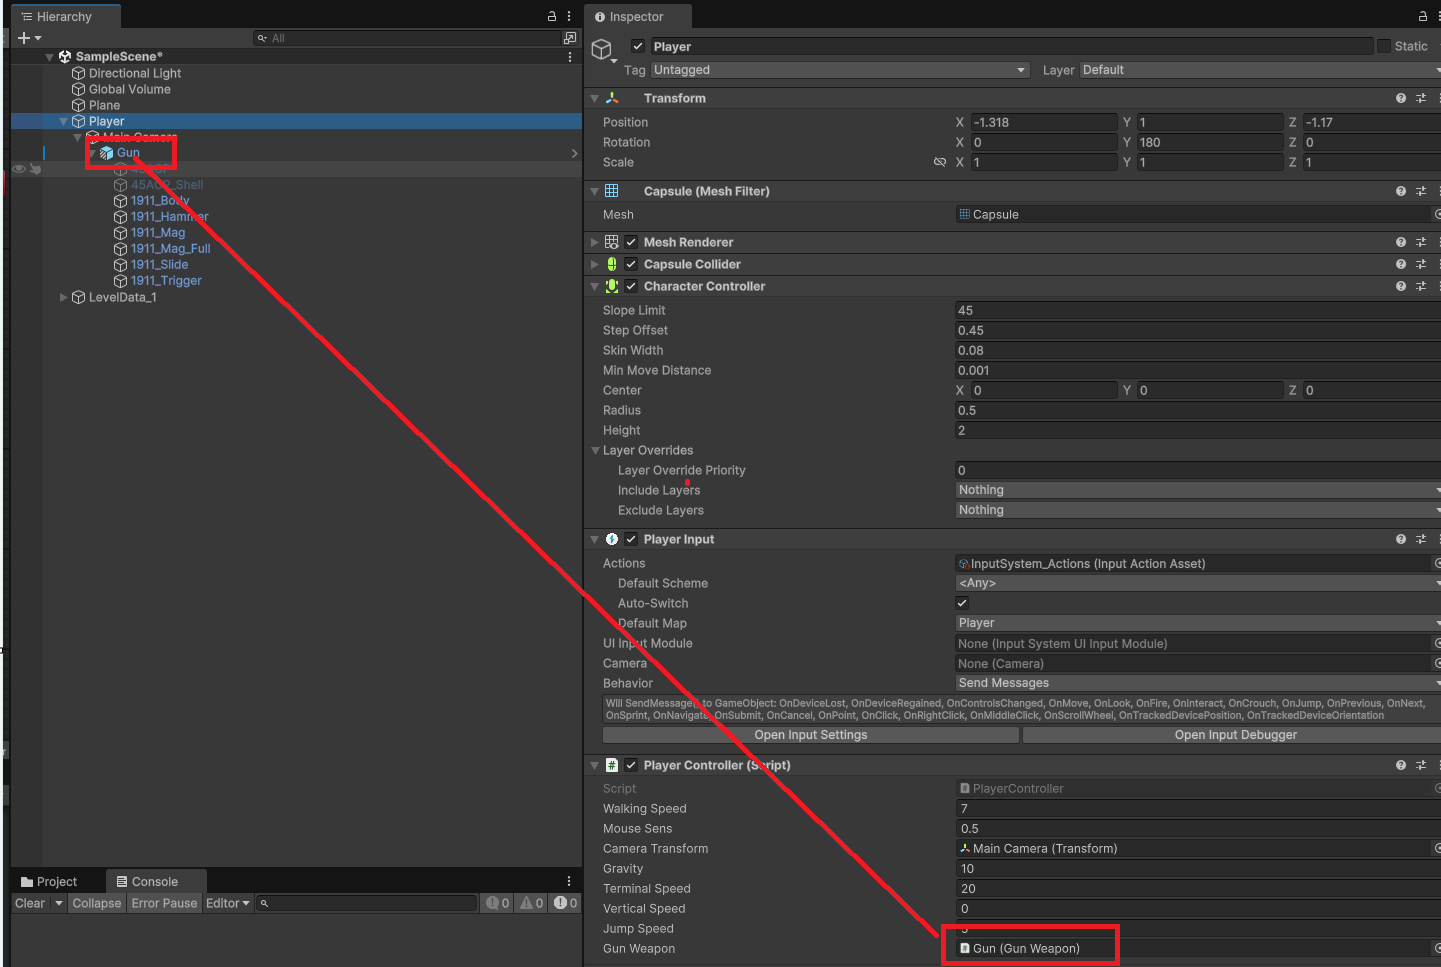The height and width of the screenshot is (967, 1441).
Task: Open SampleScene options menu dots
Action: click(x=570, y=57)
